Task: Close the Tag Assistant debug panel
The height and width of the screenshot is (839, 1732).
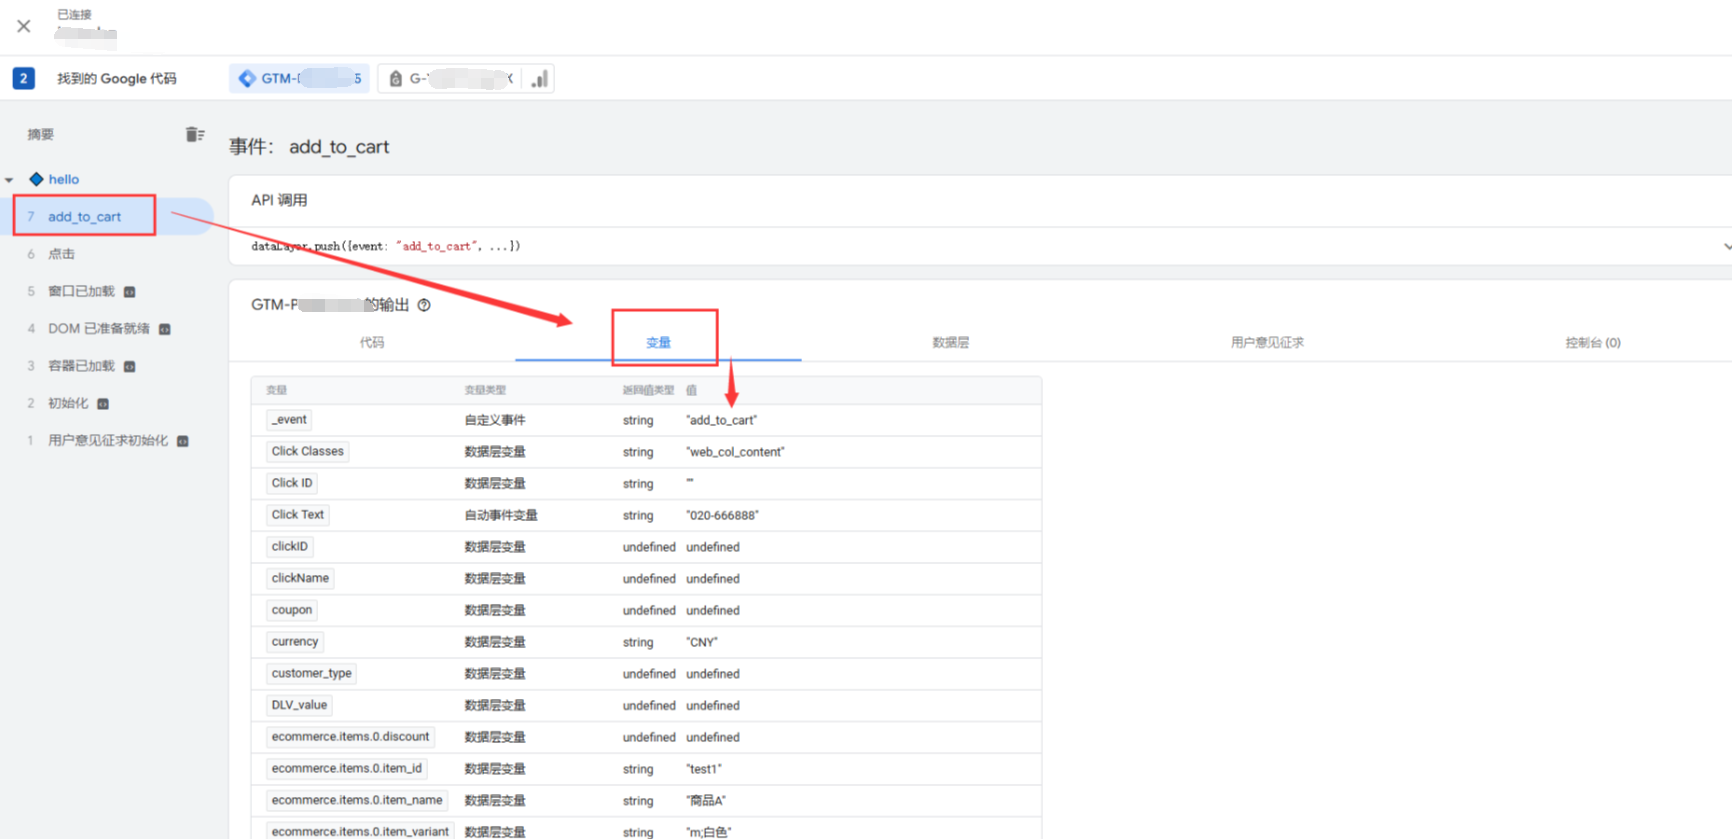Action: 24,26
